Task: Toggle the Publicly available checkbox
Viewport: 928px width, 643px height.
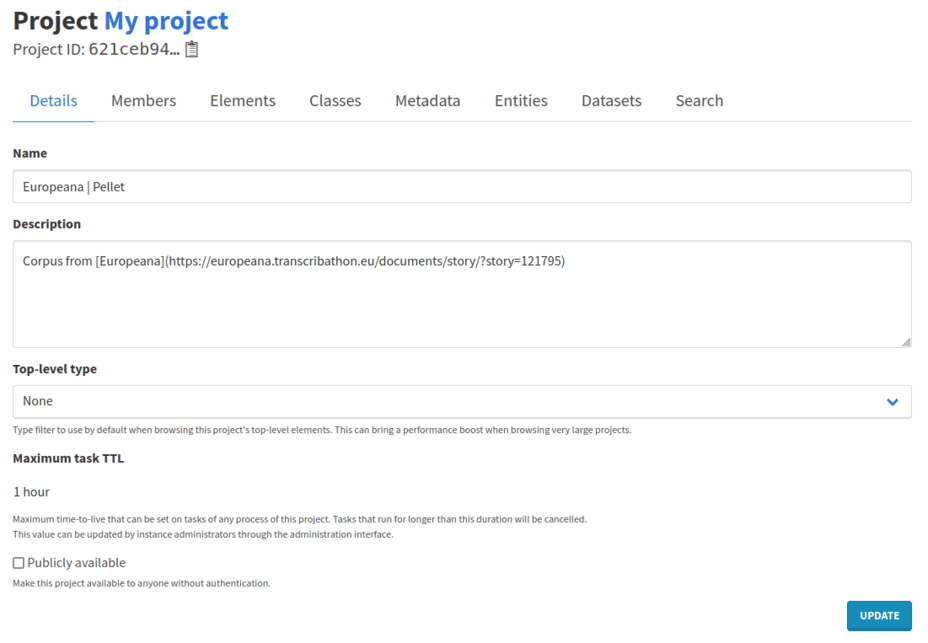Action: [19, 563]
